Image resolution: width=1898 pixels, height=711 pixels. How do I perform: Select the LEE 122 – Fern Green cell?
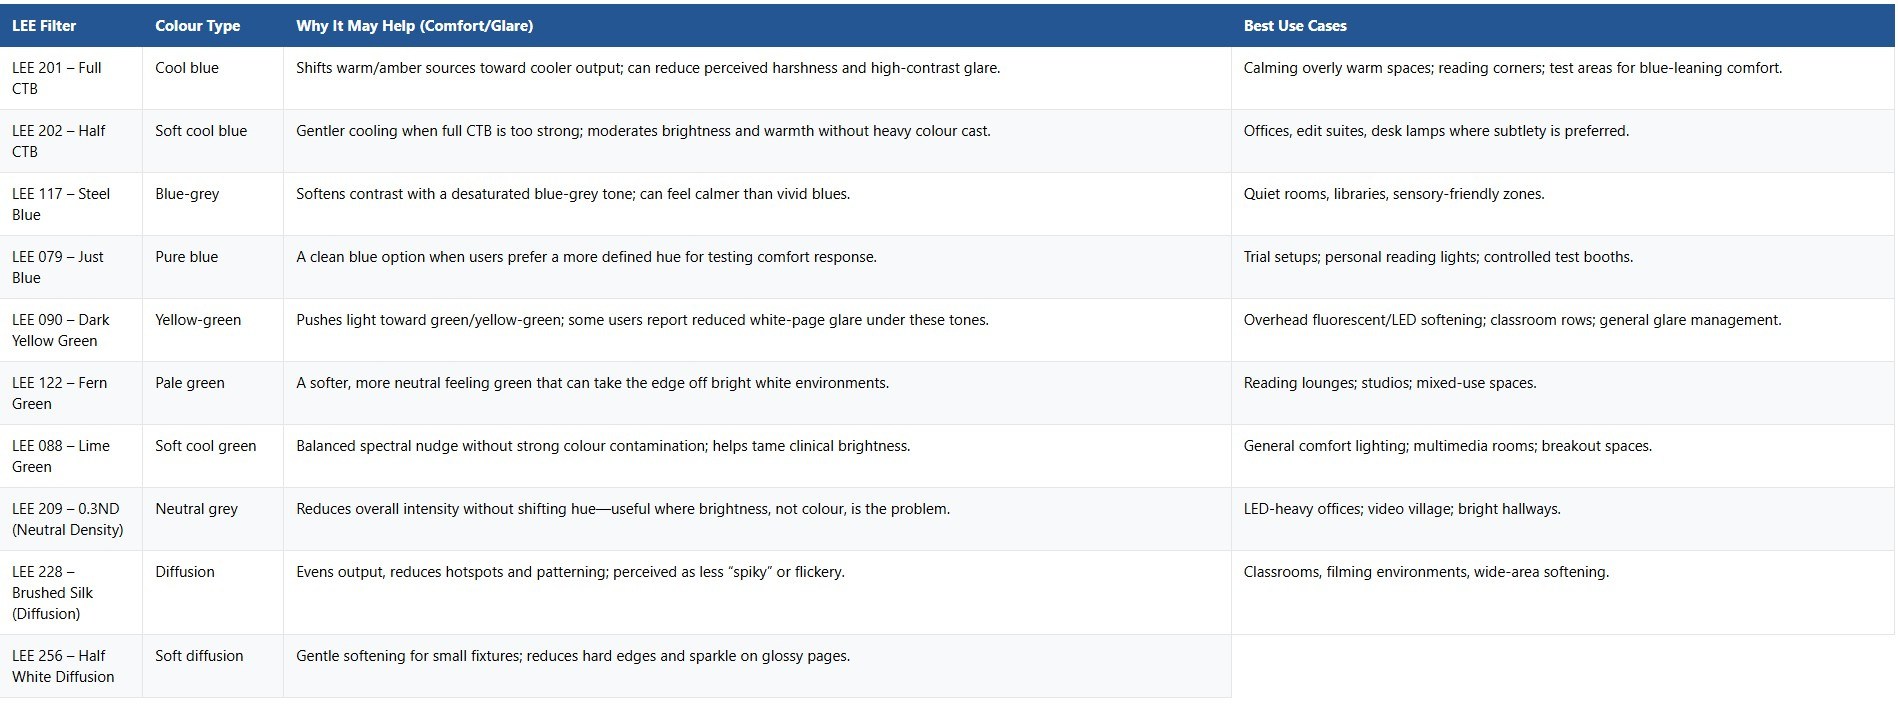[x=59, y=393]
